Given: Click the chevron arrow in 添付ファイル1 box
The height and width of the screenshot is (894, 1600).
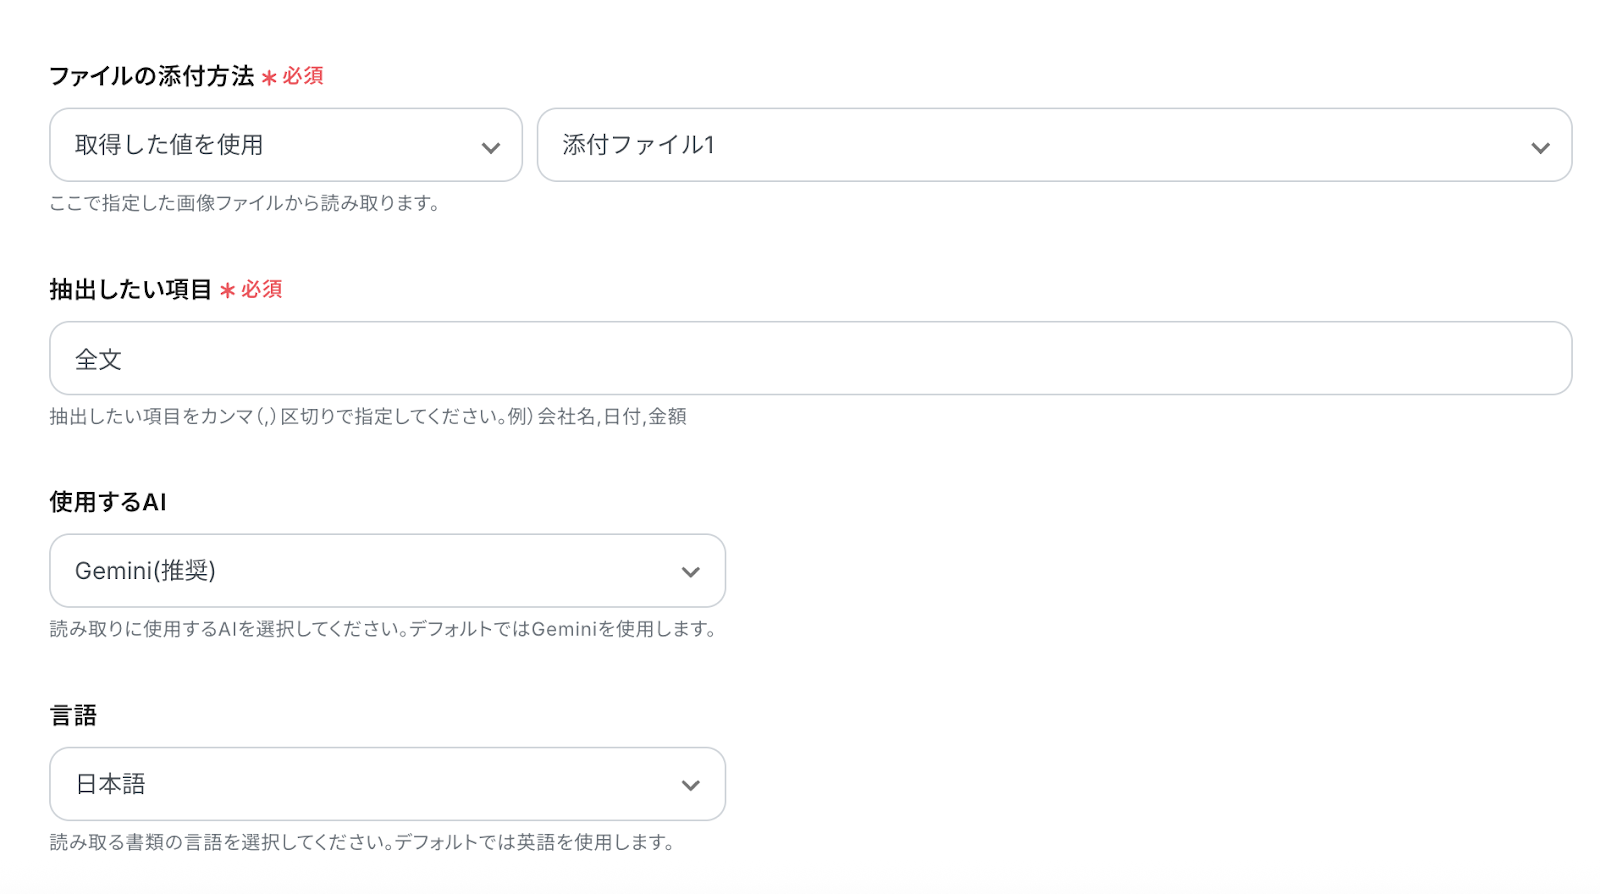Looking at the screenshot, I should pos(1540,148).
